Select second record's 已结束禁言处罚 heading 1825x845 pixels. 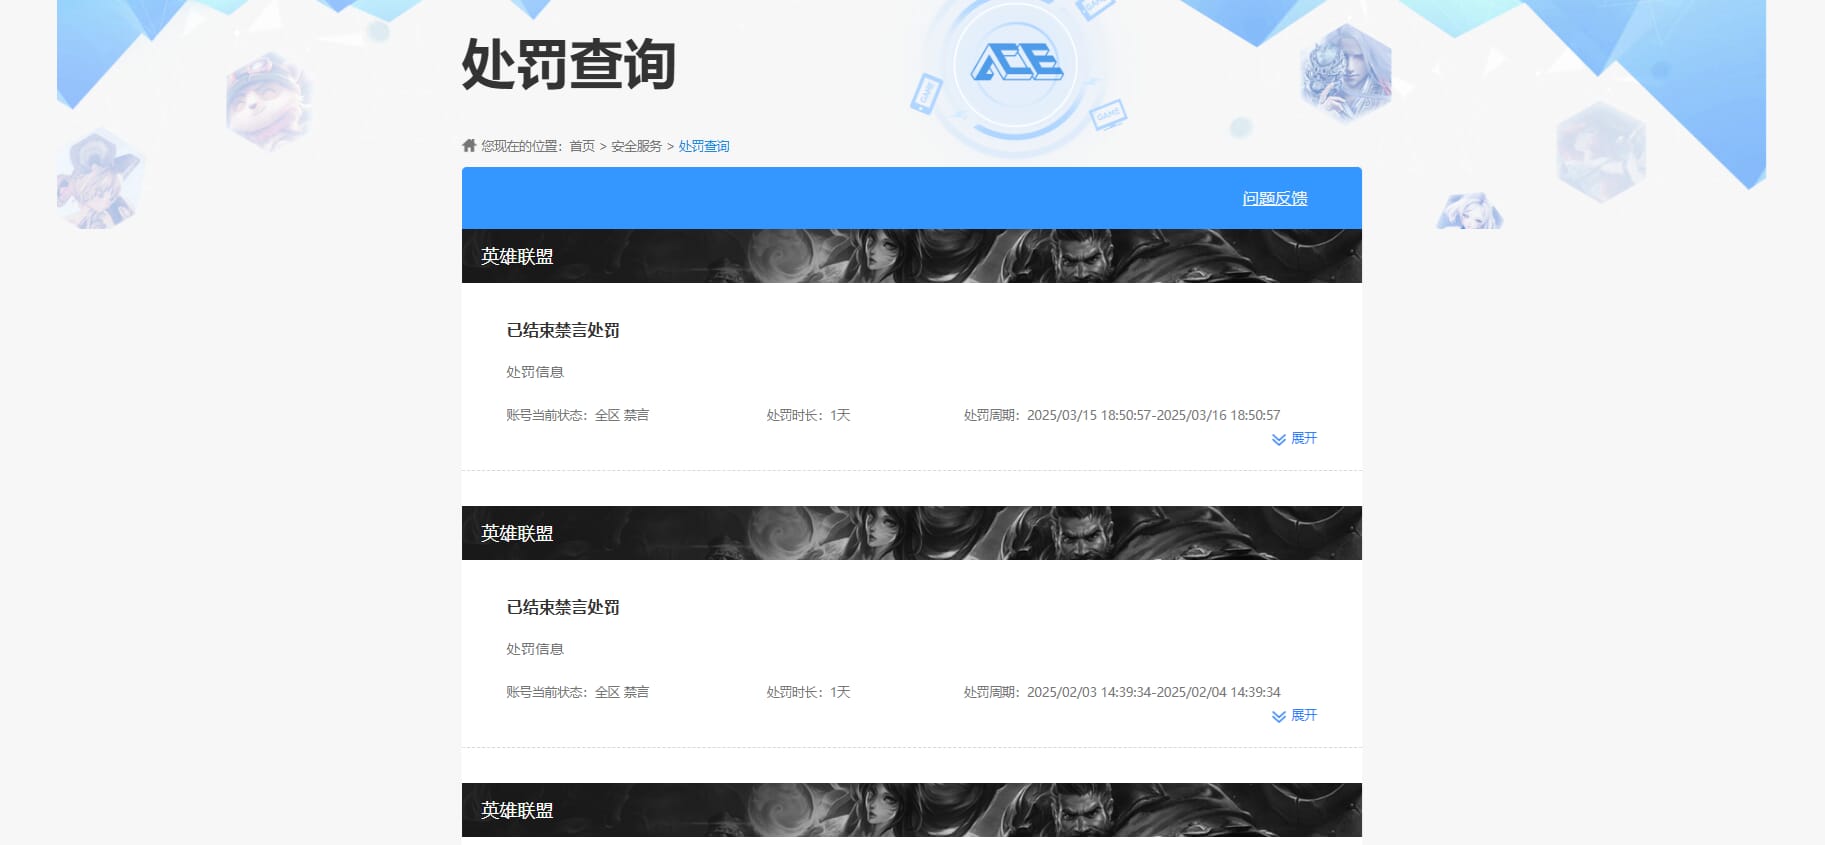(563, 607)
